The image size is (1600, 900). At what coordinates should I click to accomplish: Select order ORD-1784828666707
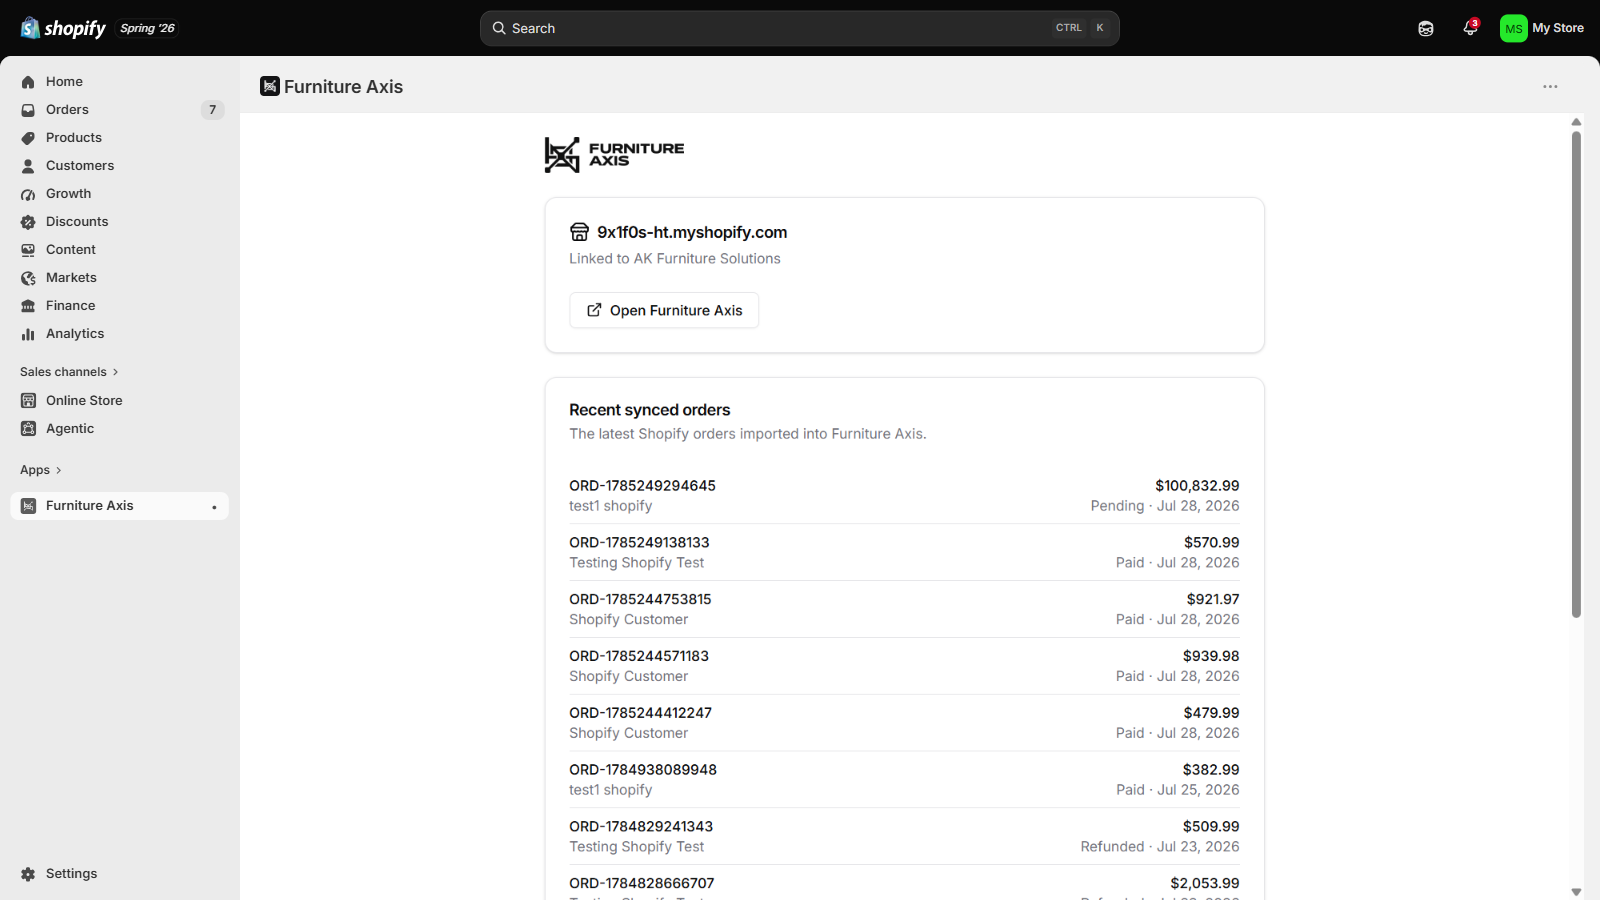click(x=904, y=884)
